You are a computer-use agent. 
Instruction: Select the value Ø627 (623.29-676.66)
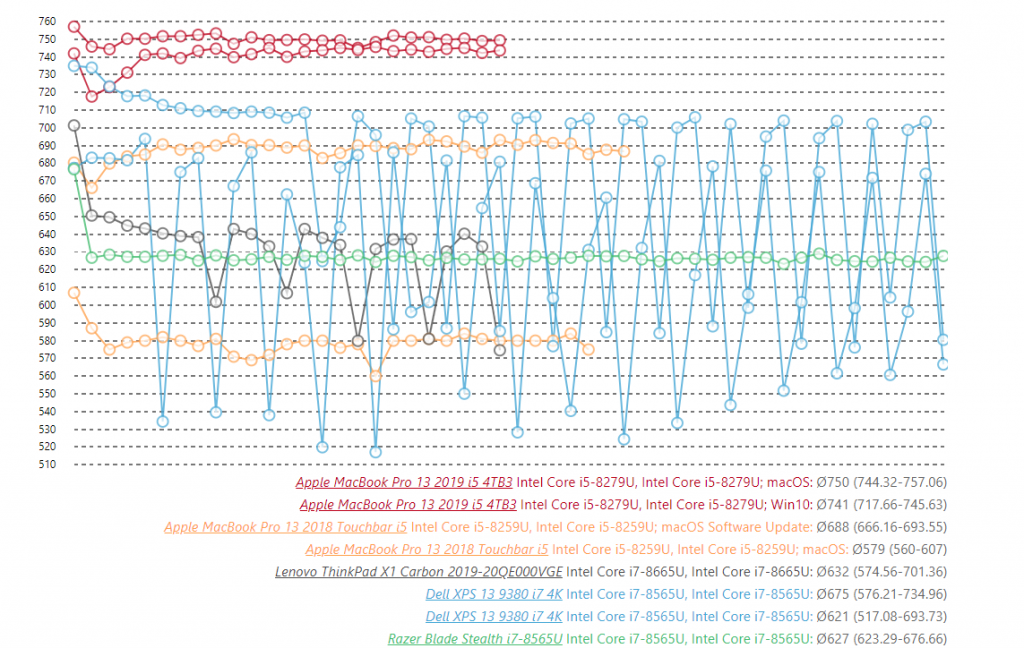(882, 638)
